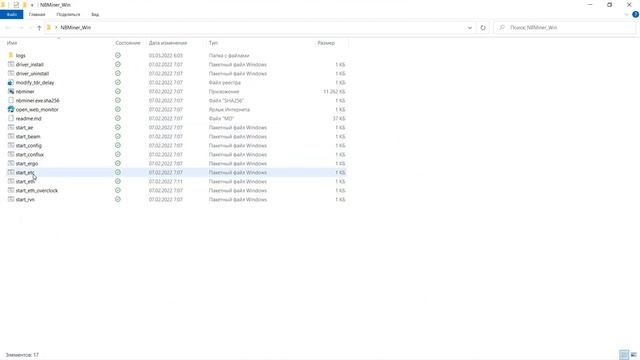
Task: Select the start_eth_overclock file name
Action: click(37, 190)
